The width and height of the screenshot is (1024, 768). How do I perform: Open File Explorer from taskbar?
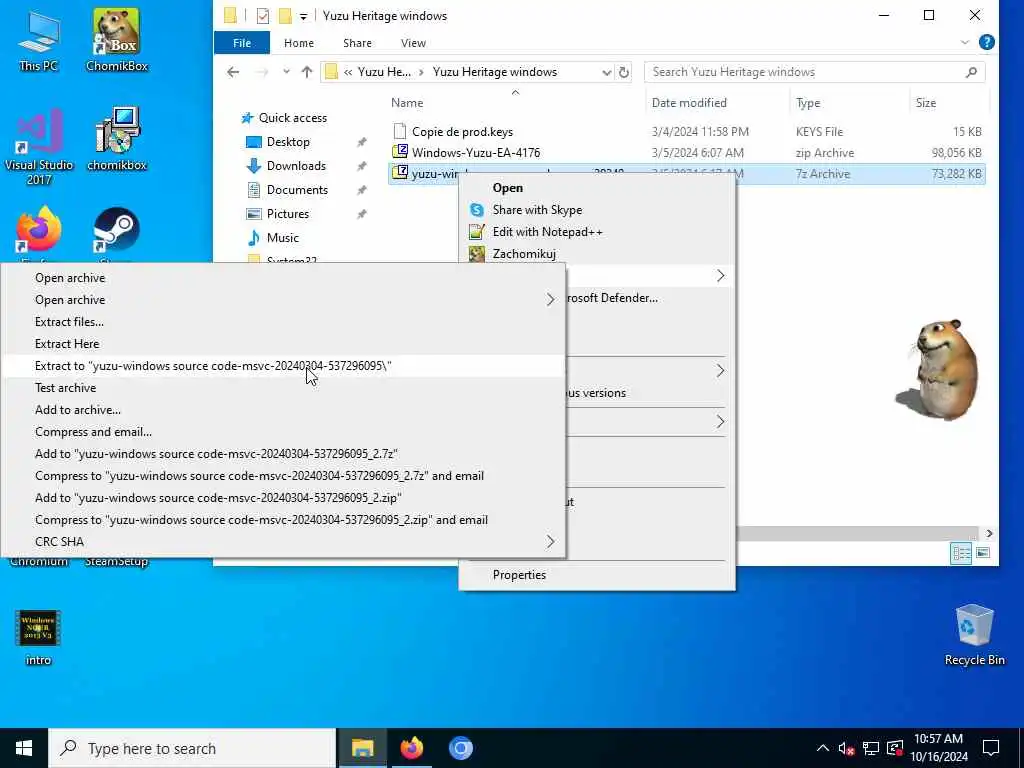[x=362, y=748]
